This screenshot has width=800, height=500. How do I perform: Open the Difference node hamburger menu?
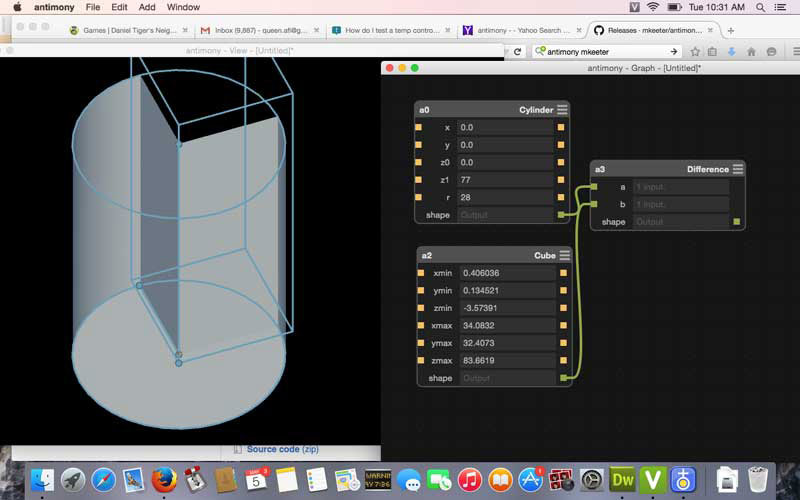[738, 169]
